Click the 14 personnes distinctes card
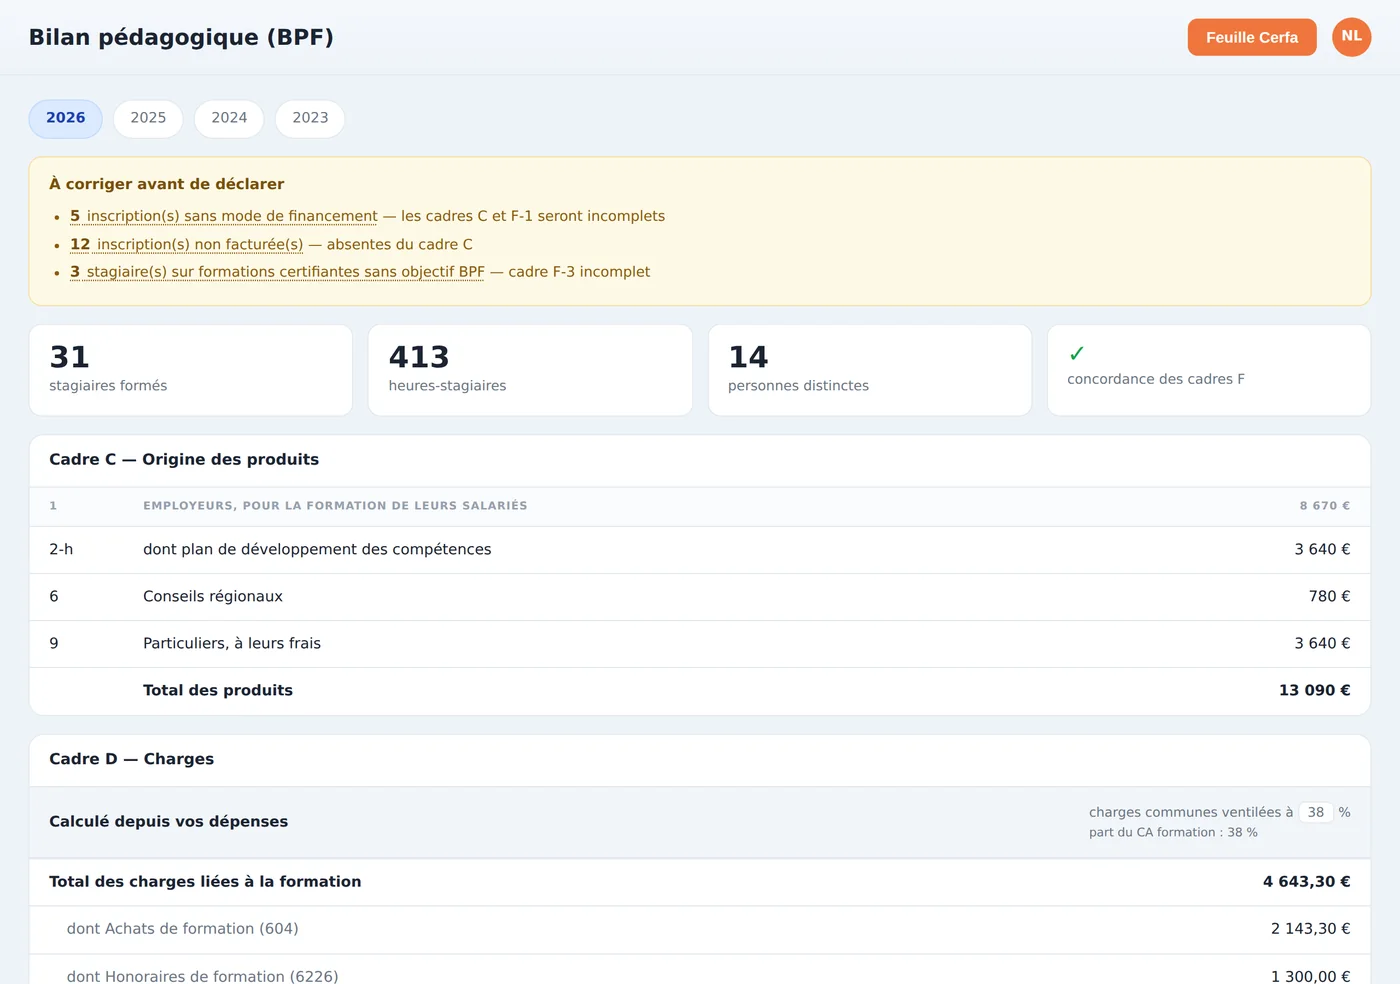Image resolution: width=1400 pixels, height=984 pixels. [870, 370]
